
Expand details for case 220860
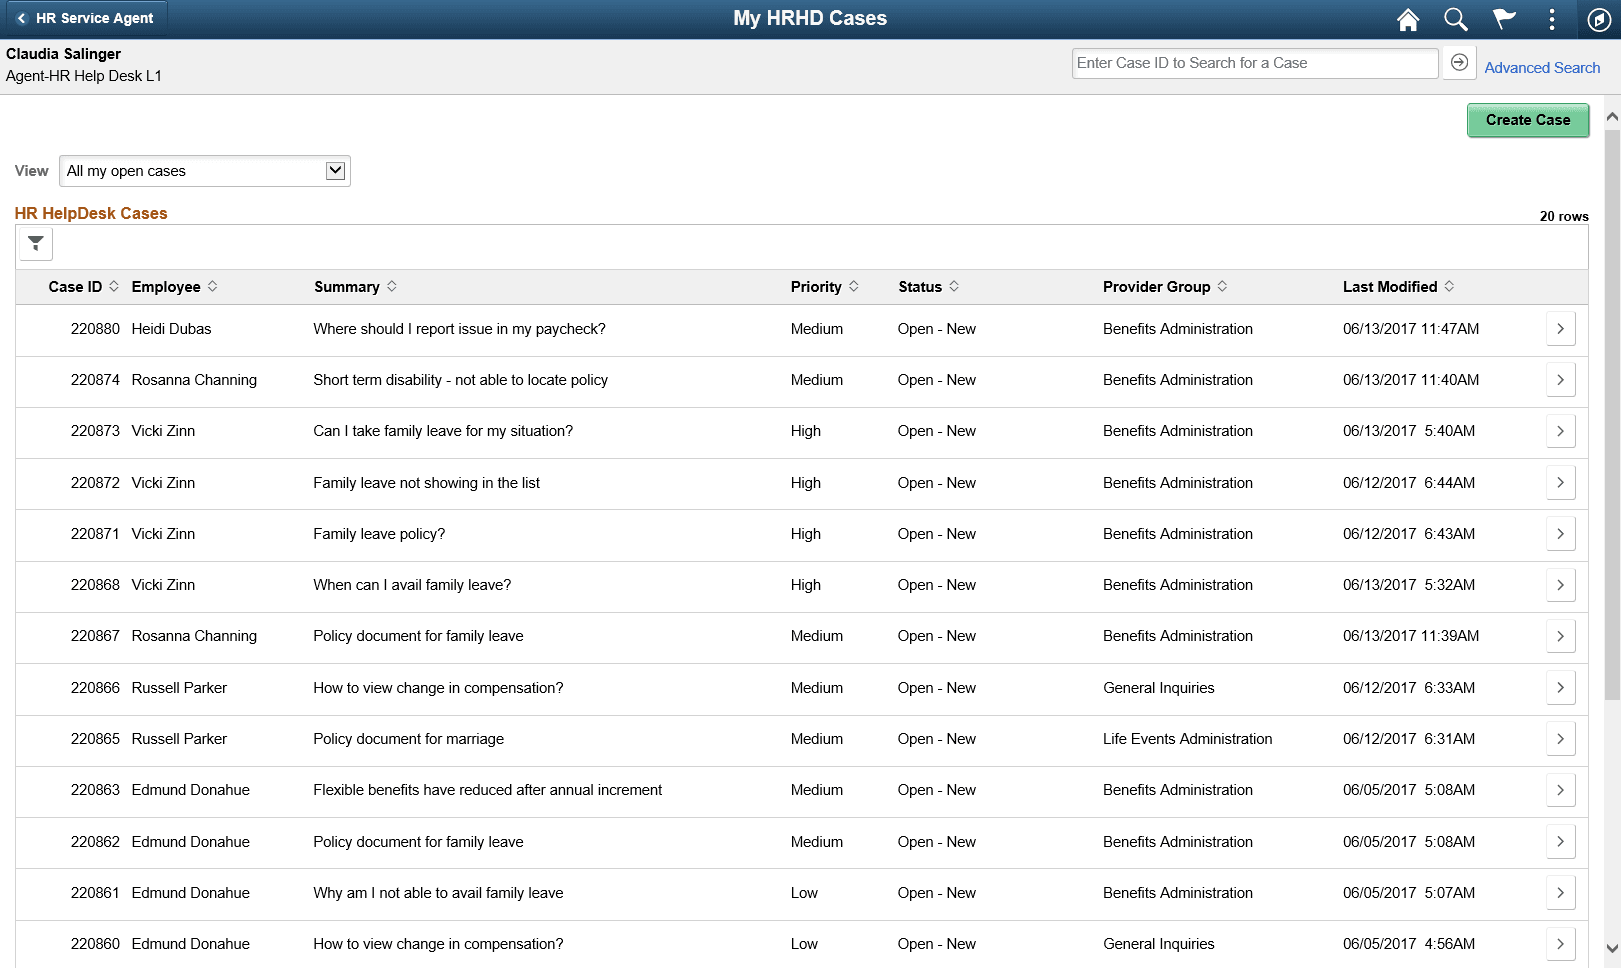[x=1560, y=943]
